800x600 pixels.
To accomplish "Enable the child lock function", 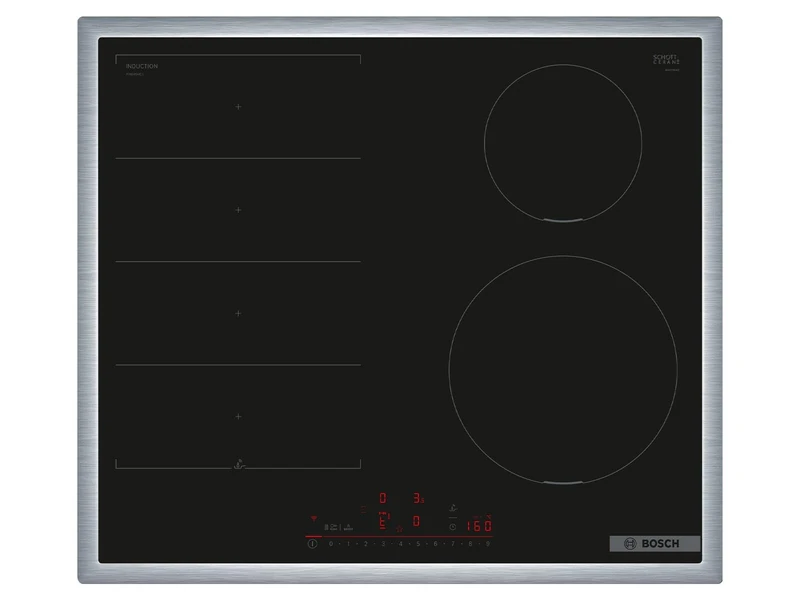I will click(349, 526).
